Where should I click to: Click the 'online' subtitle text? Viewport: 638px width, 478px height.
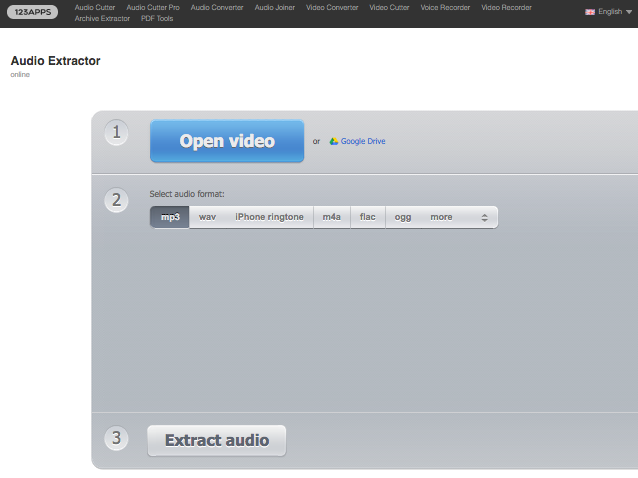click(20, 74)
